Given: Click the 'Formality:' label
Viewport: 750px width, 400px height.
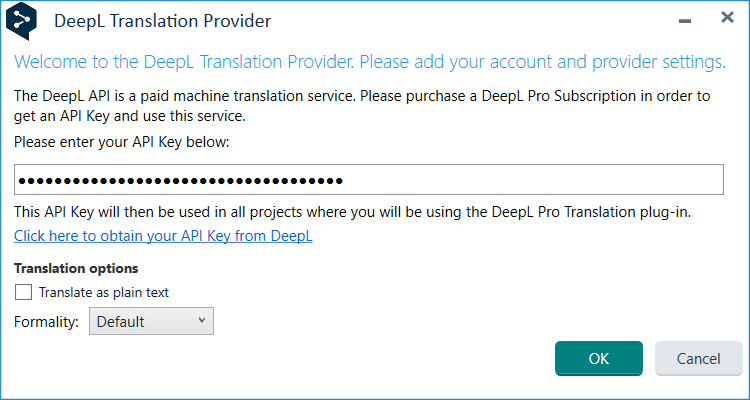Looking at the screenshot, I should [x=46, y=322].
